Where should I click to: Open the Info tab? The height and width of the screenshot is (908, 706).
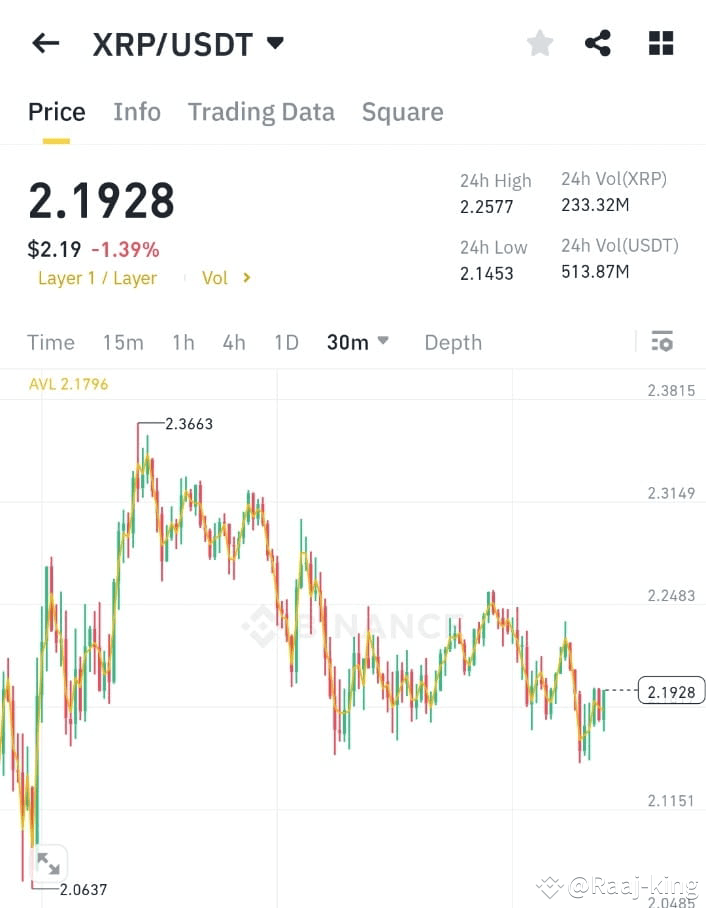point(136,111)
